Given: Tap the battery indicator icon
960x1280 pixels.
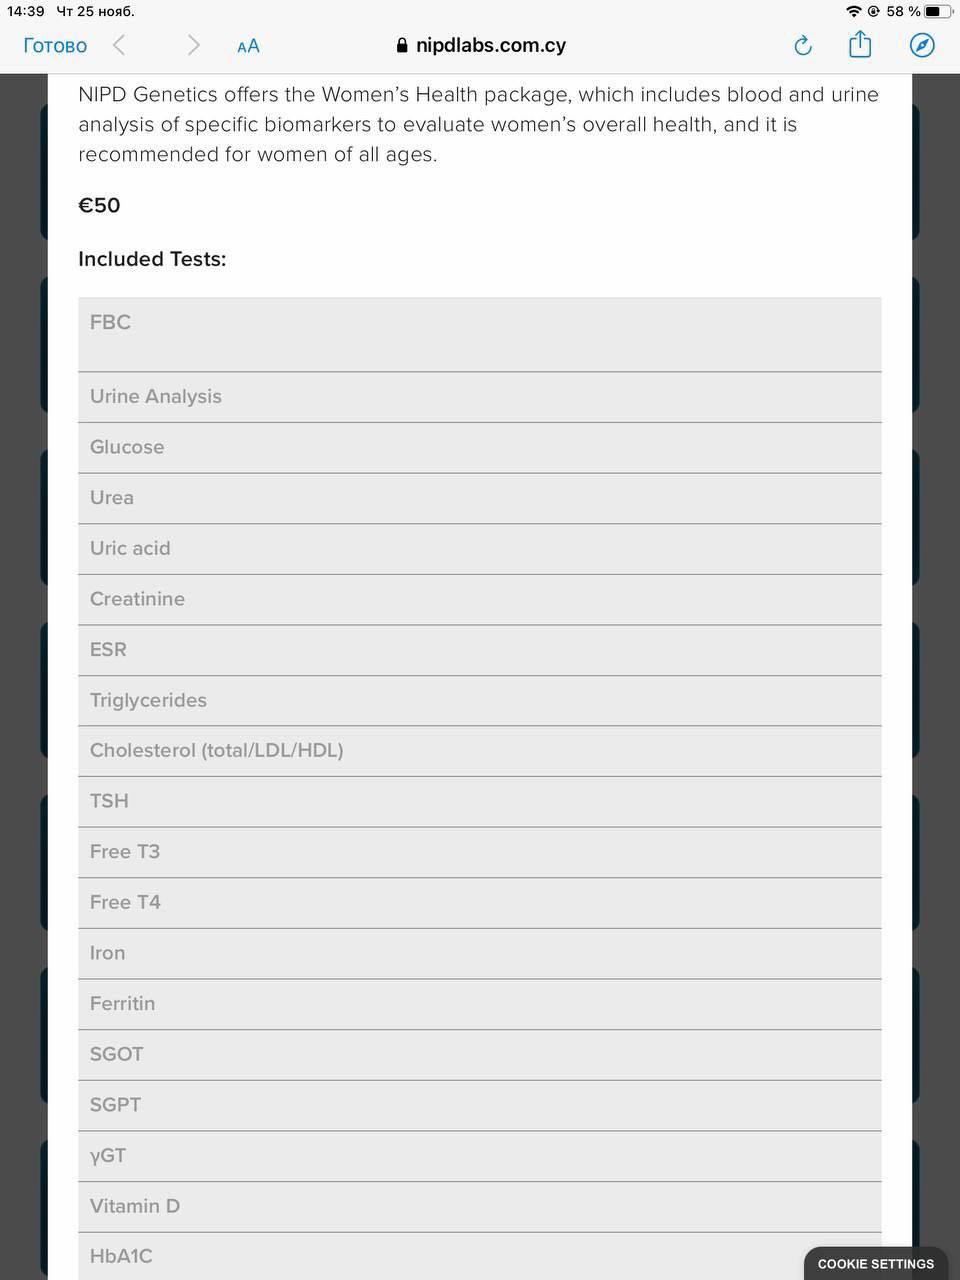Looking at the screenshot, I should [939, 12].
